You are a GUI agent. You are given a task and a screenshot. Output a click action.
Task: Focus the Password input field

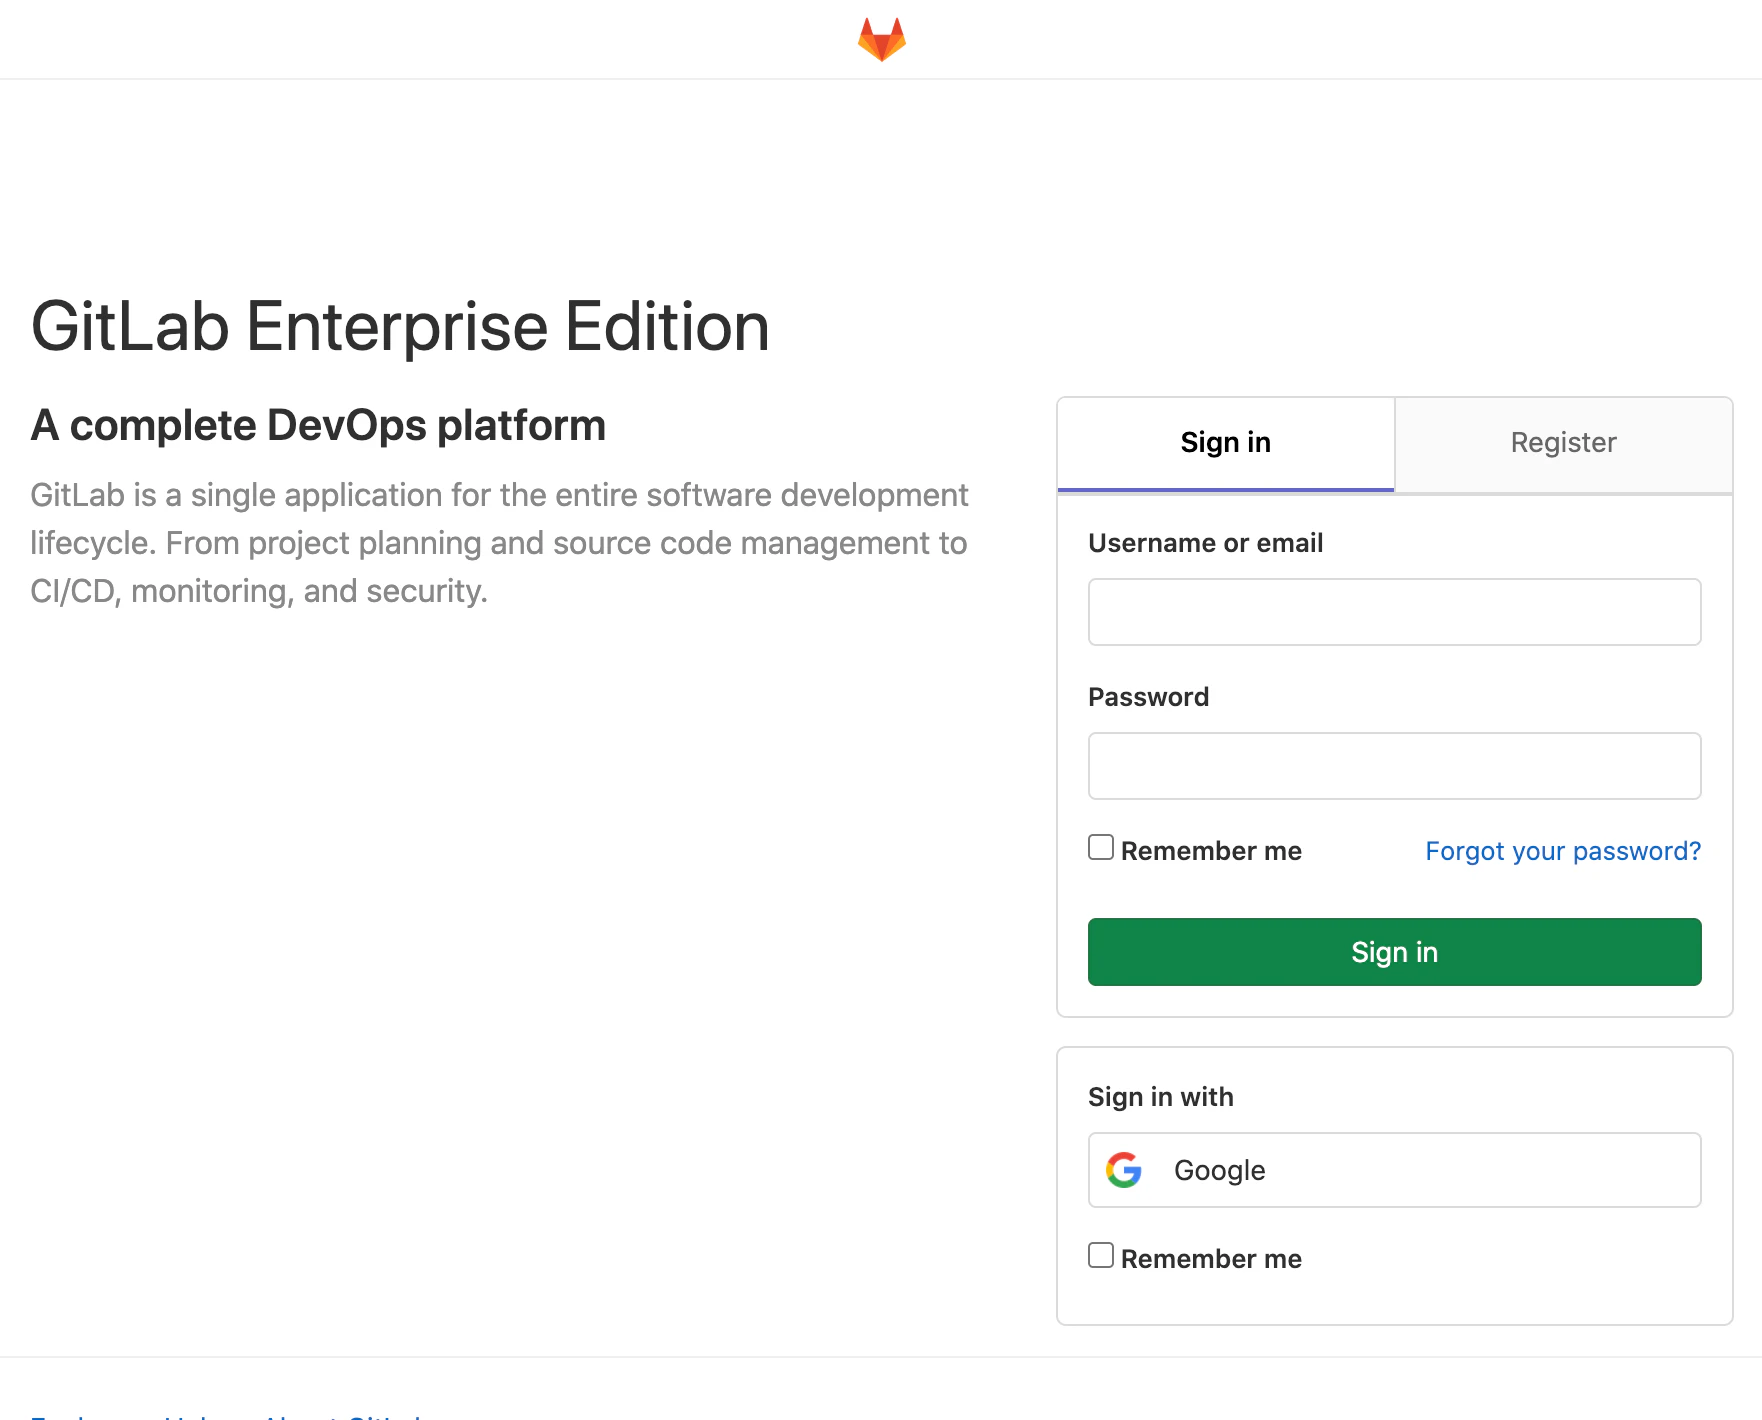pos(1395,766)
